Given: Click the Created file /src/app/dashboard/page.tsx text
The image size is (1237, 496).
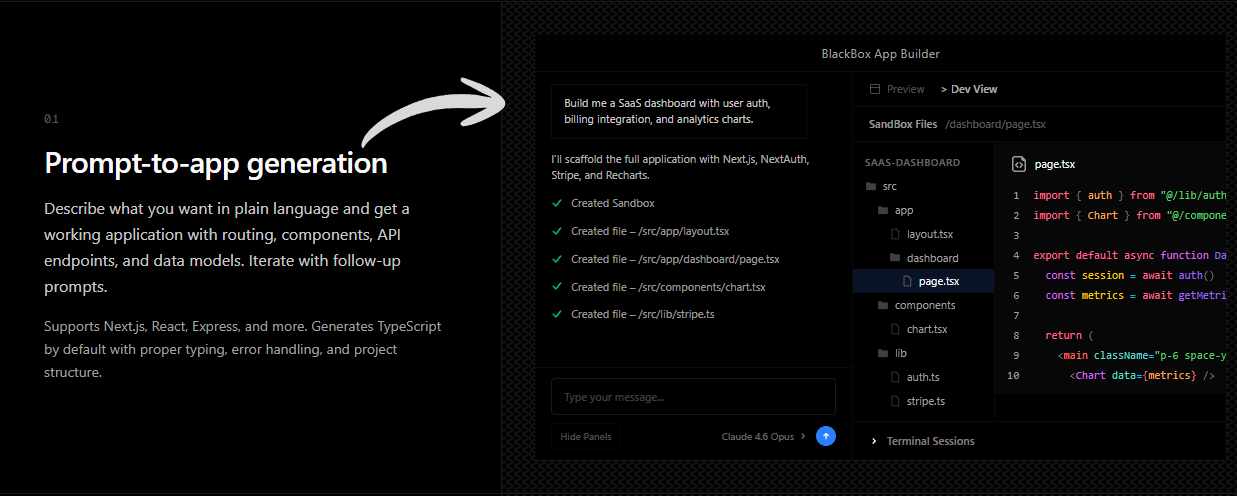Looking at the screenshot, I should (x=675, y=259).
